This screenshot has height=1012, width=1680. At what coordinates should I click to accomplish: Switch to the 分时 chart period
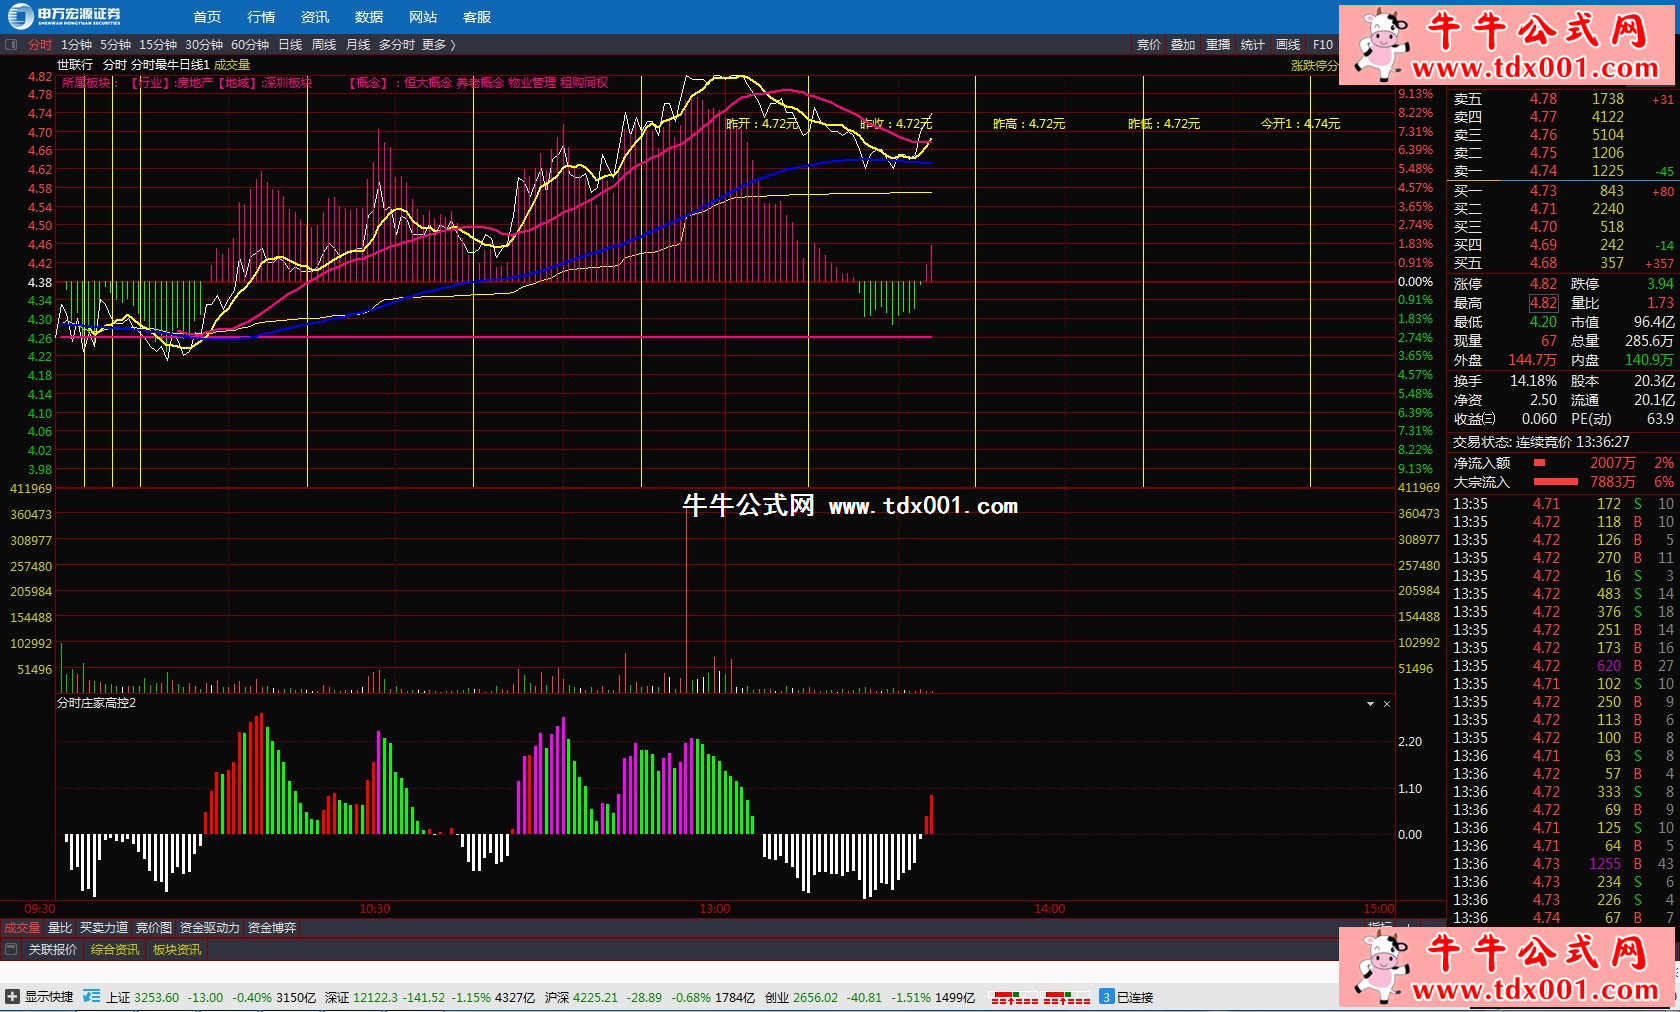[40, 45]
